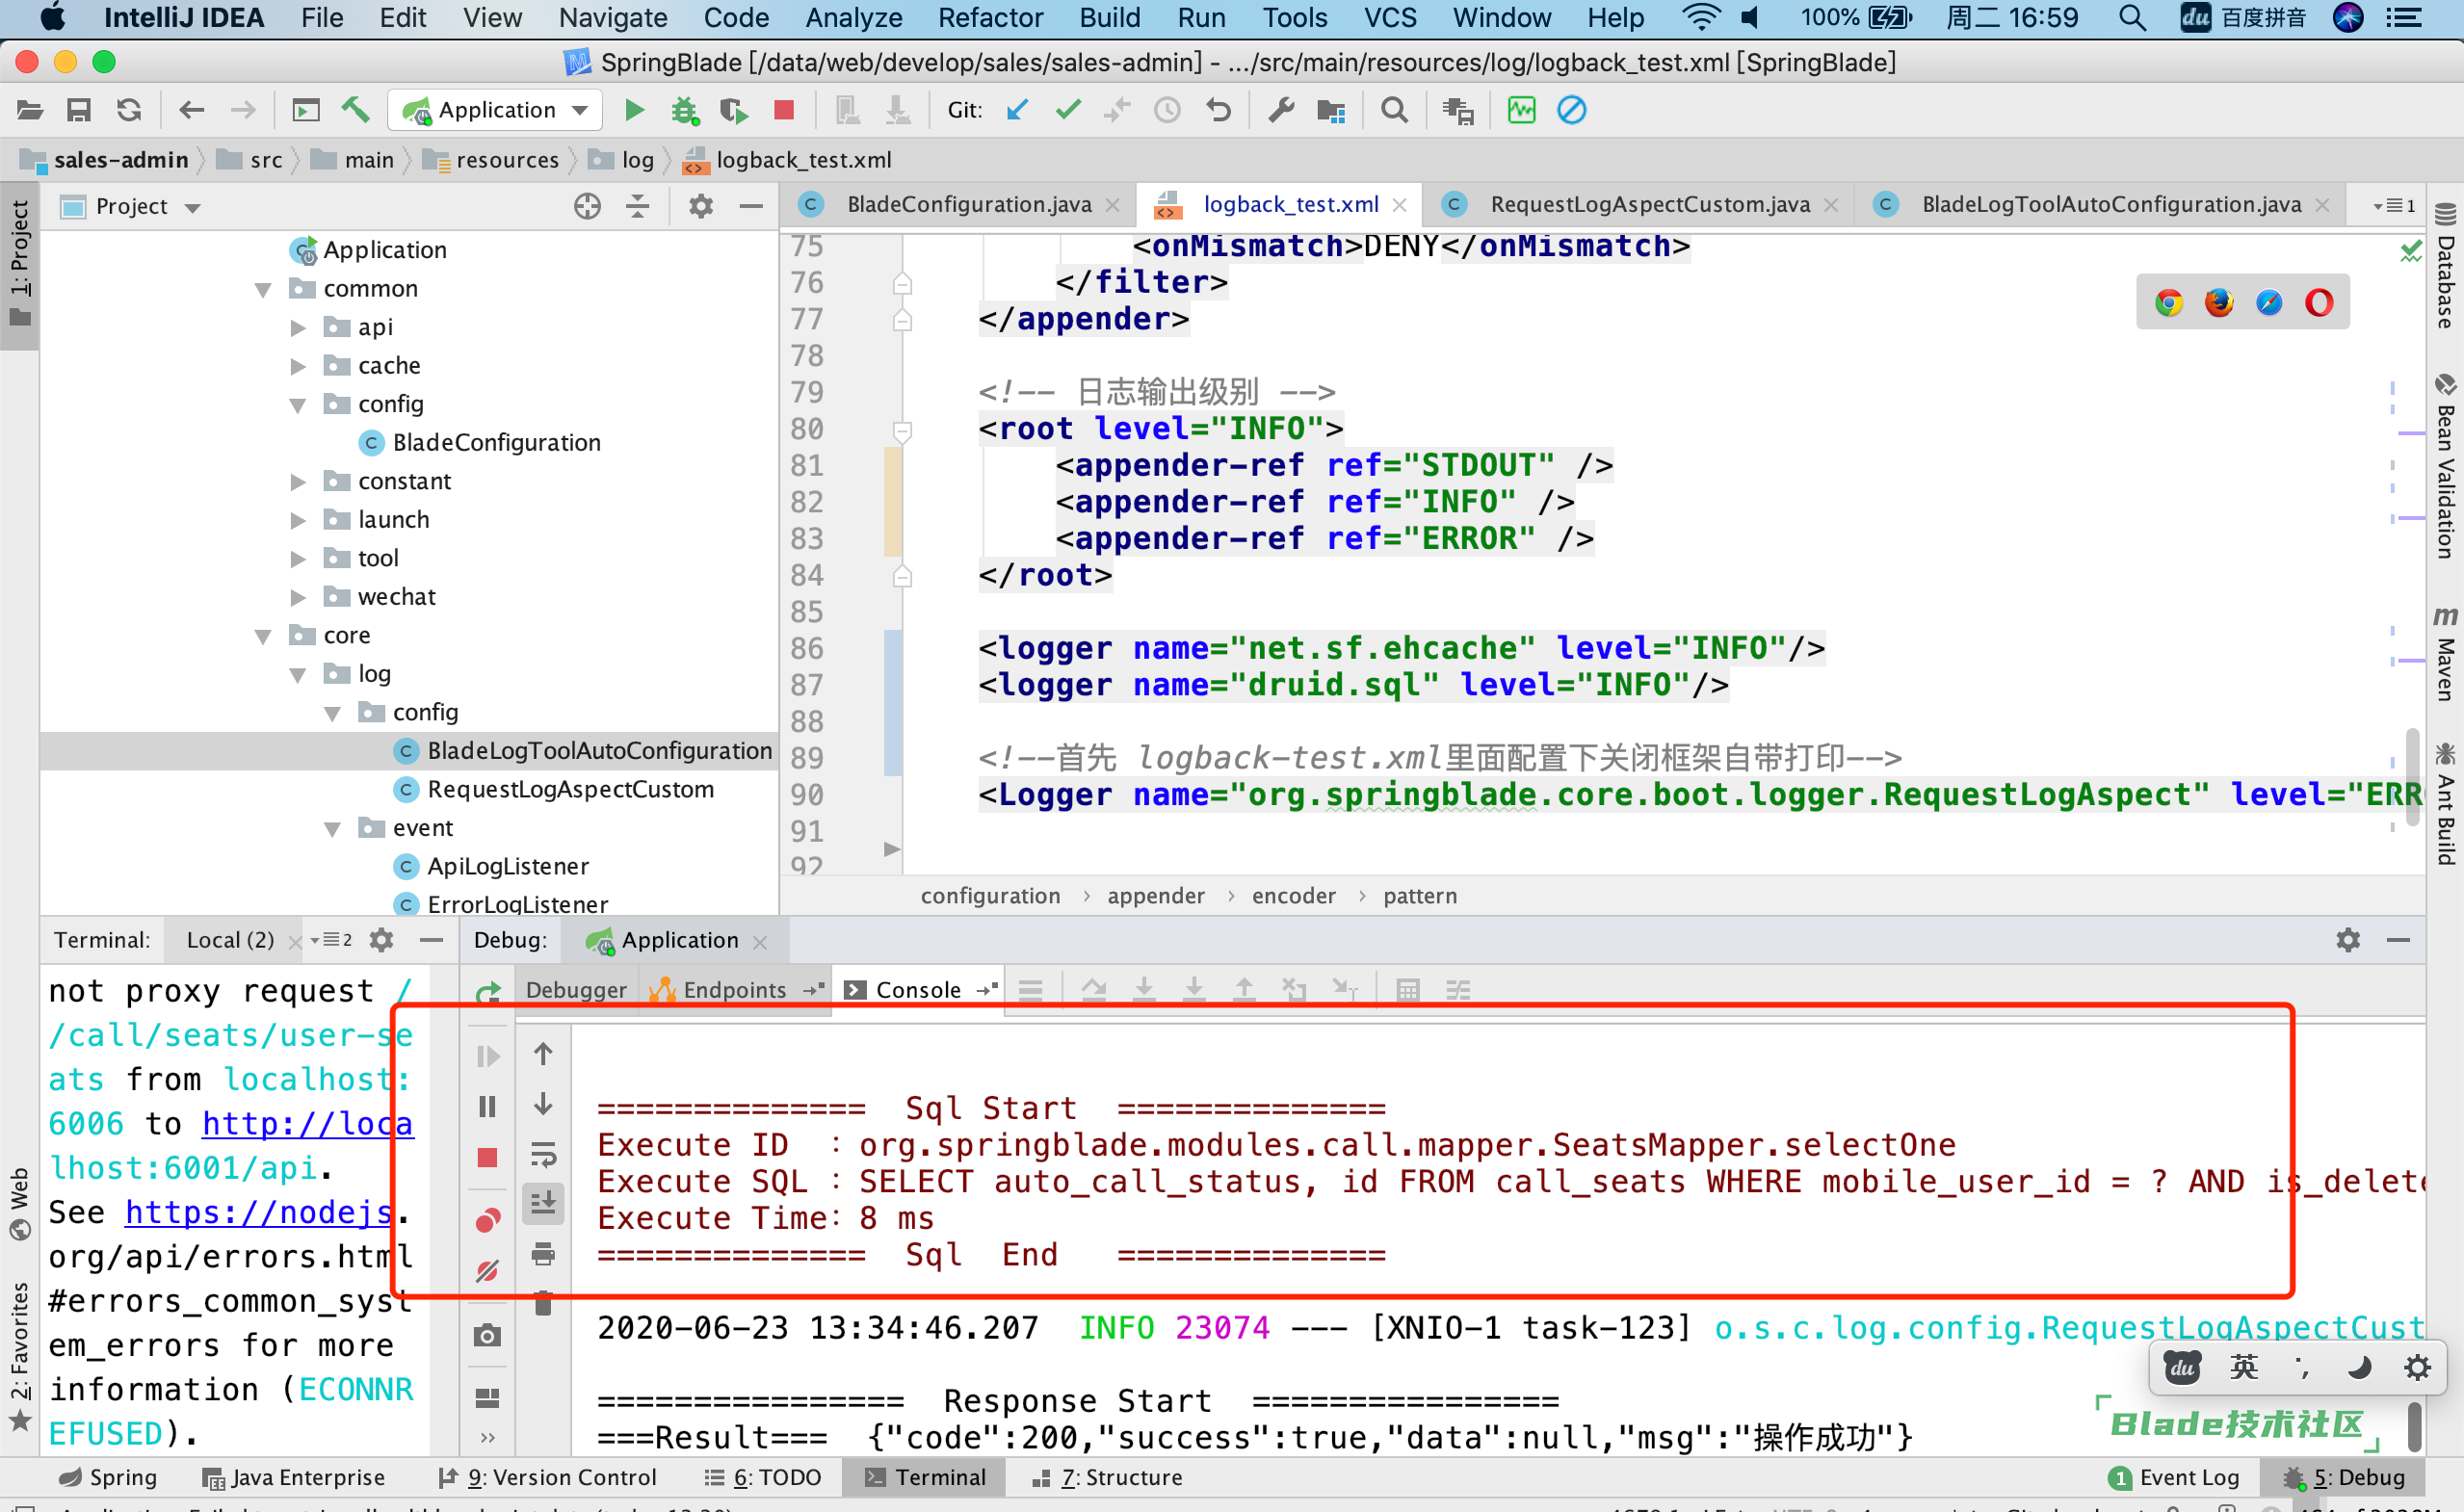The width and height of the screenshot is (2464, 1512).
Task: Open the Apple menu
Action: 52,18
